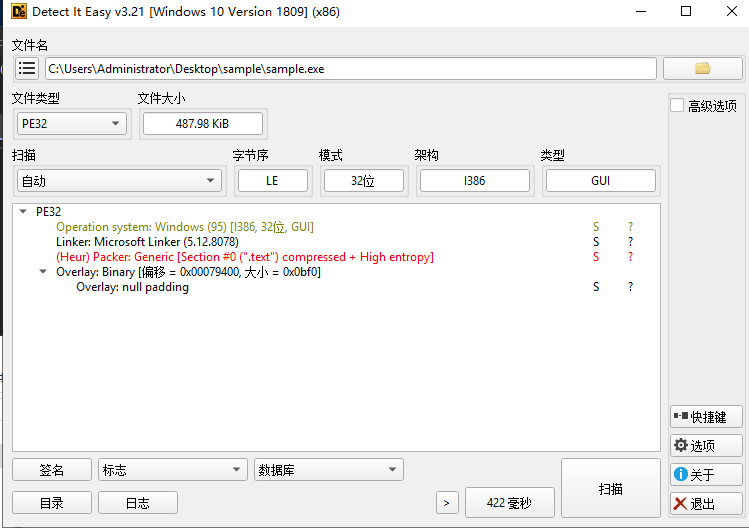
Task: Open the recent files list icon
Action: [27, 68]
